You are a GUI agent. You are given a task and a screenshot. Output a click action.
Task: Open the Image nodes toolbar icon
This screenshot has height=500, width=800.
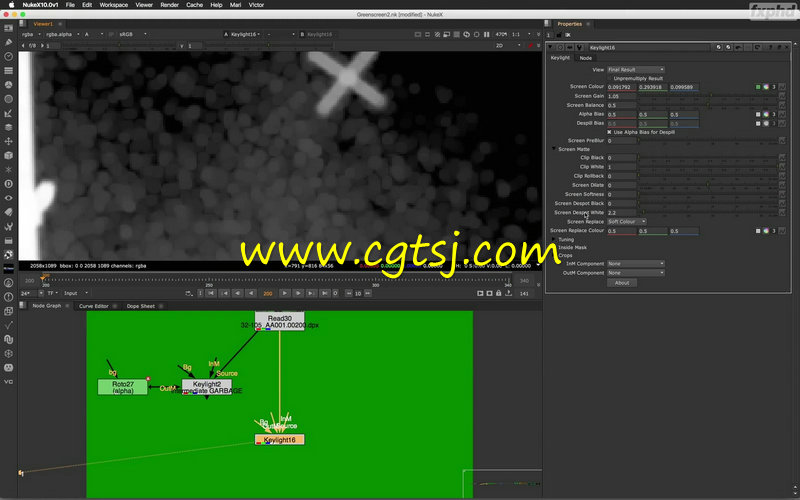point(8,28)
